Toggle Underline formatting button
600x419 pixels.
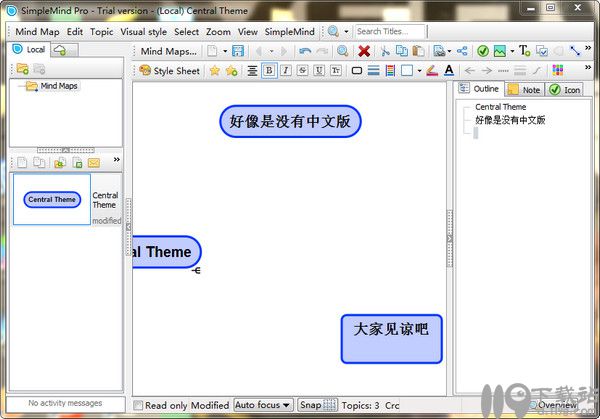[319, 70]
